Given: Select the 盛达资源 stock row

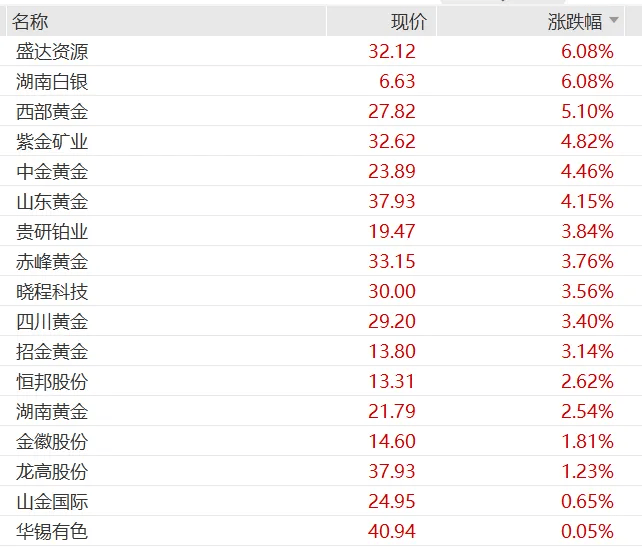Looking at the screenshot, I should click(x=52, y=51).
